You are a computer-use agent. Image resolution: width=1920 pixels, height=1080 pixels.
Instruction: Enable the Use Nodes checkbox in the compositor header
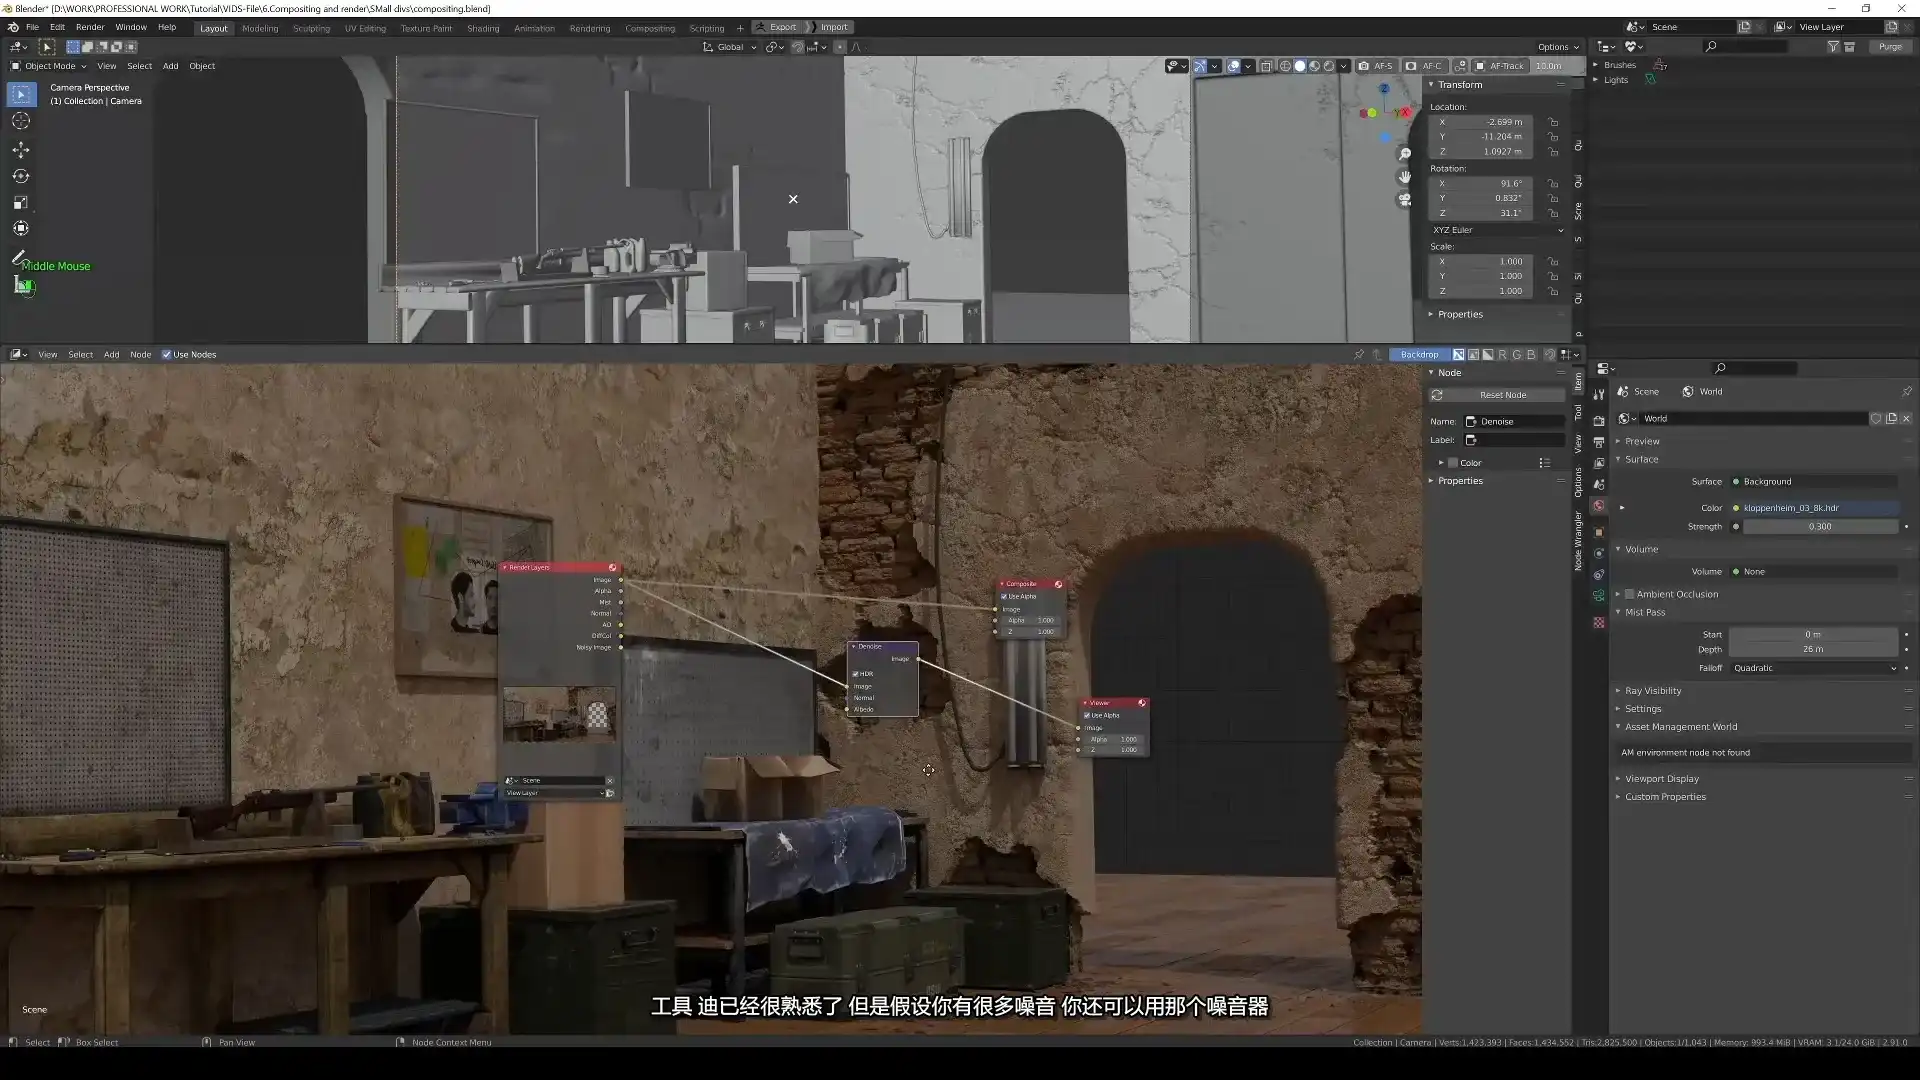[x=167, y=354]
